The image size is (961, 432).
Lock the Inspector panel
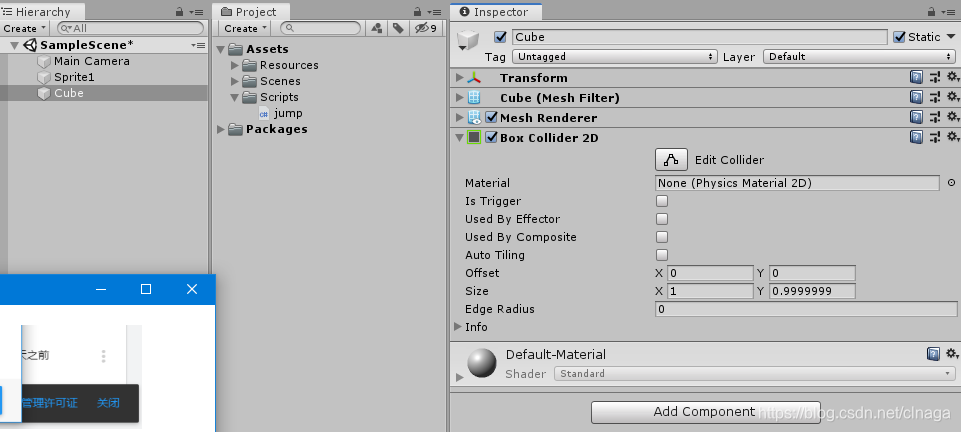[931, 12]
